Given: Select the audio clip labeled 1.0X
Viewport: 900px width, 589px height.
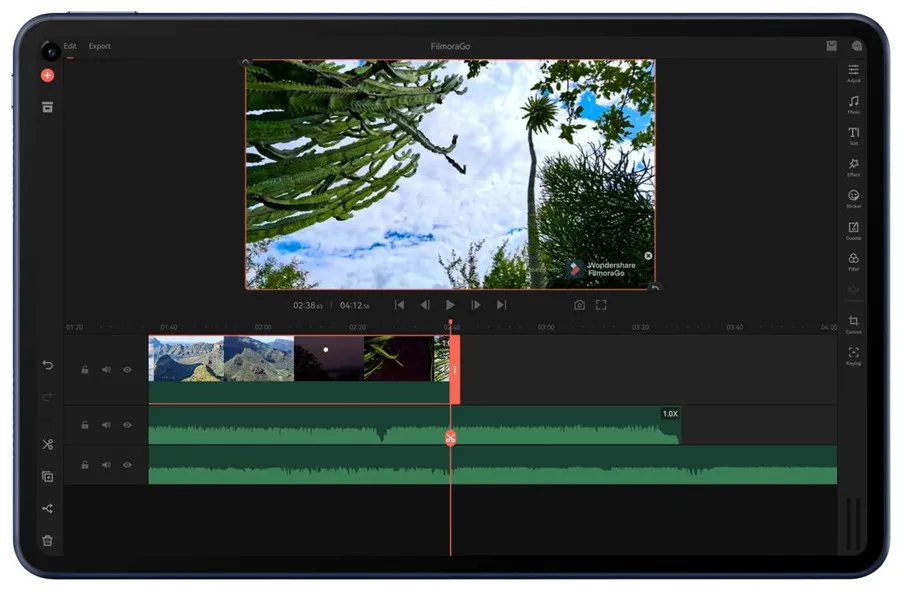Looking at the screenshot, I should click(x=414, y=425).
